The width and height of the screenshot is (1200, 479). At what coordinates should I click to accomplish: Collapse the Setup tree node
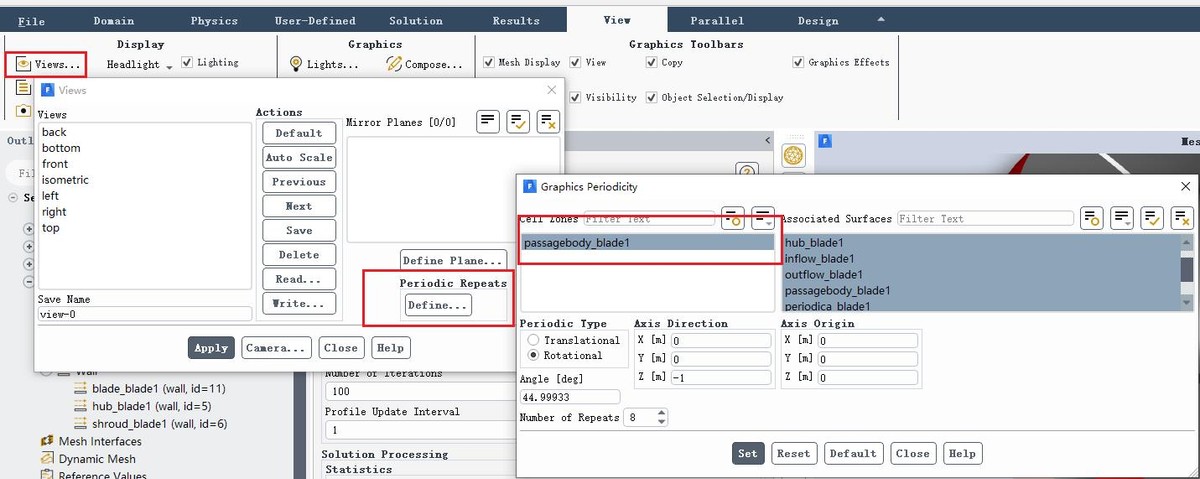13,198
